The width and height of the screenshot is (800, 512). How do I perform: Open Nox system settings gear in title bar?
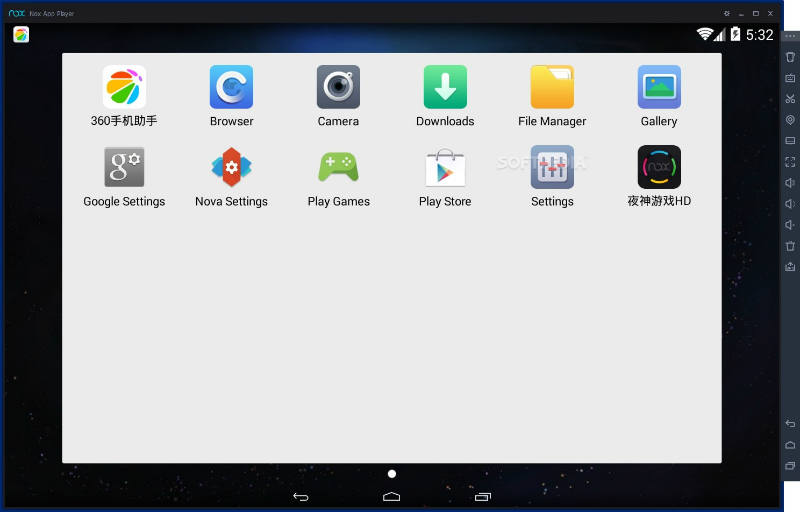[726, 13]
